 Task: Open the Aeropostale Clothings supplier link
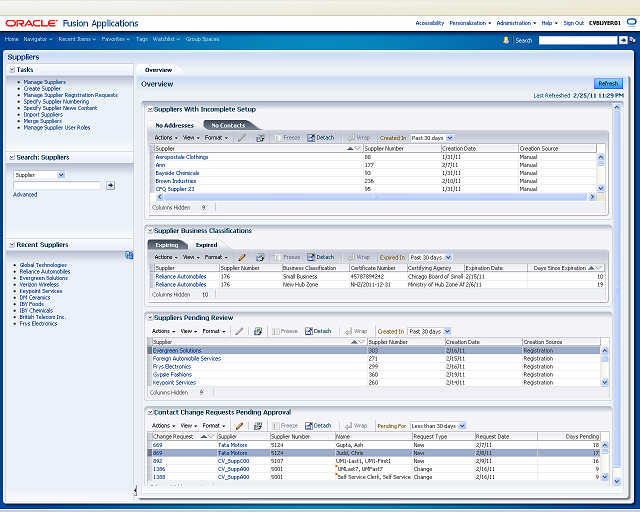coord(182,157)
